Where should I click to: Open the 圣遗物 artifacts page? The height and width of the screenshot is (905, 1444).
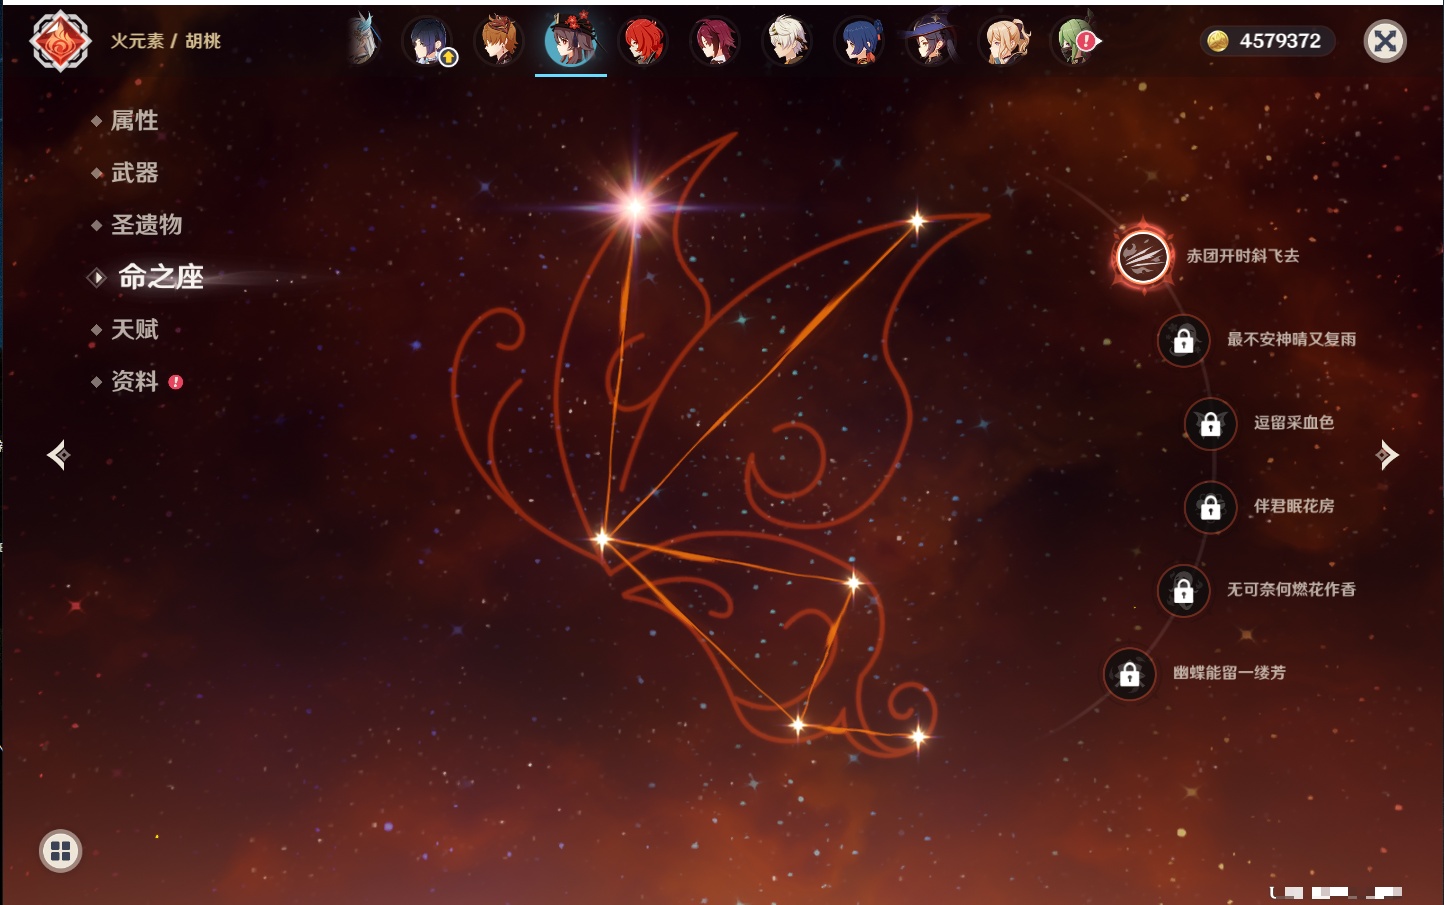[x=146, y=225]
